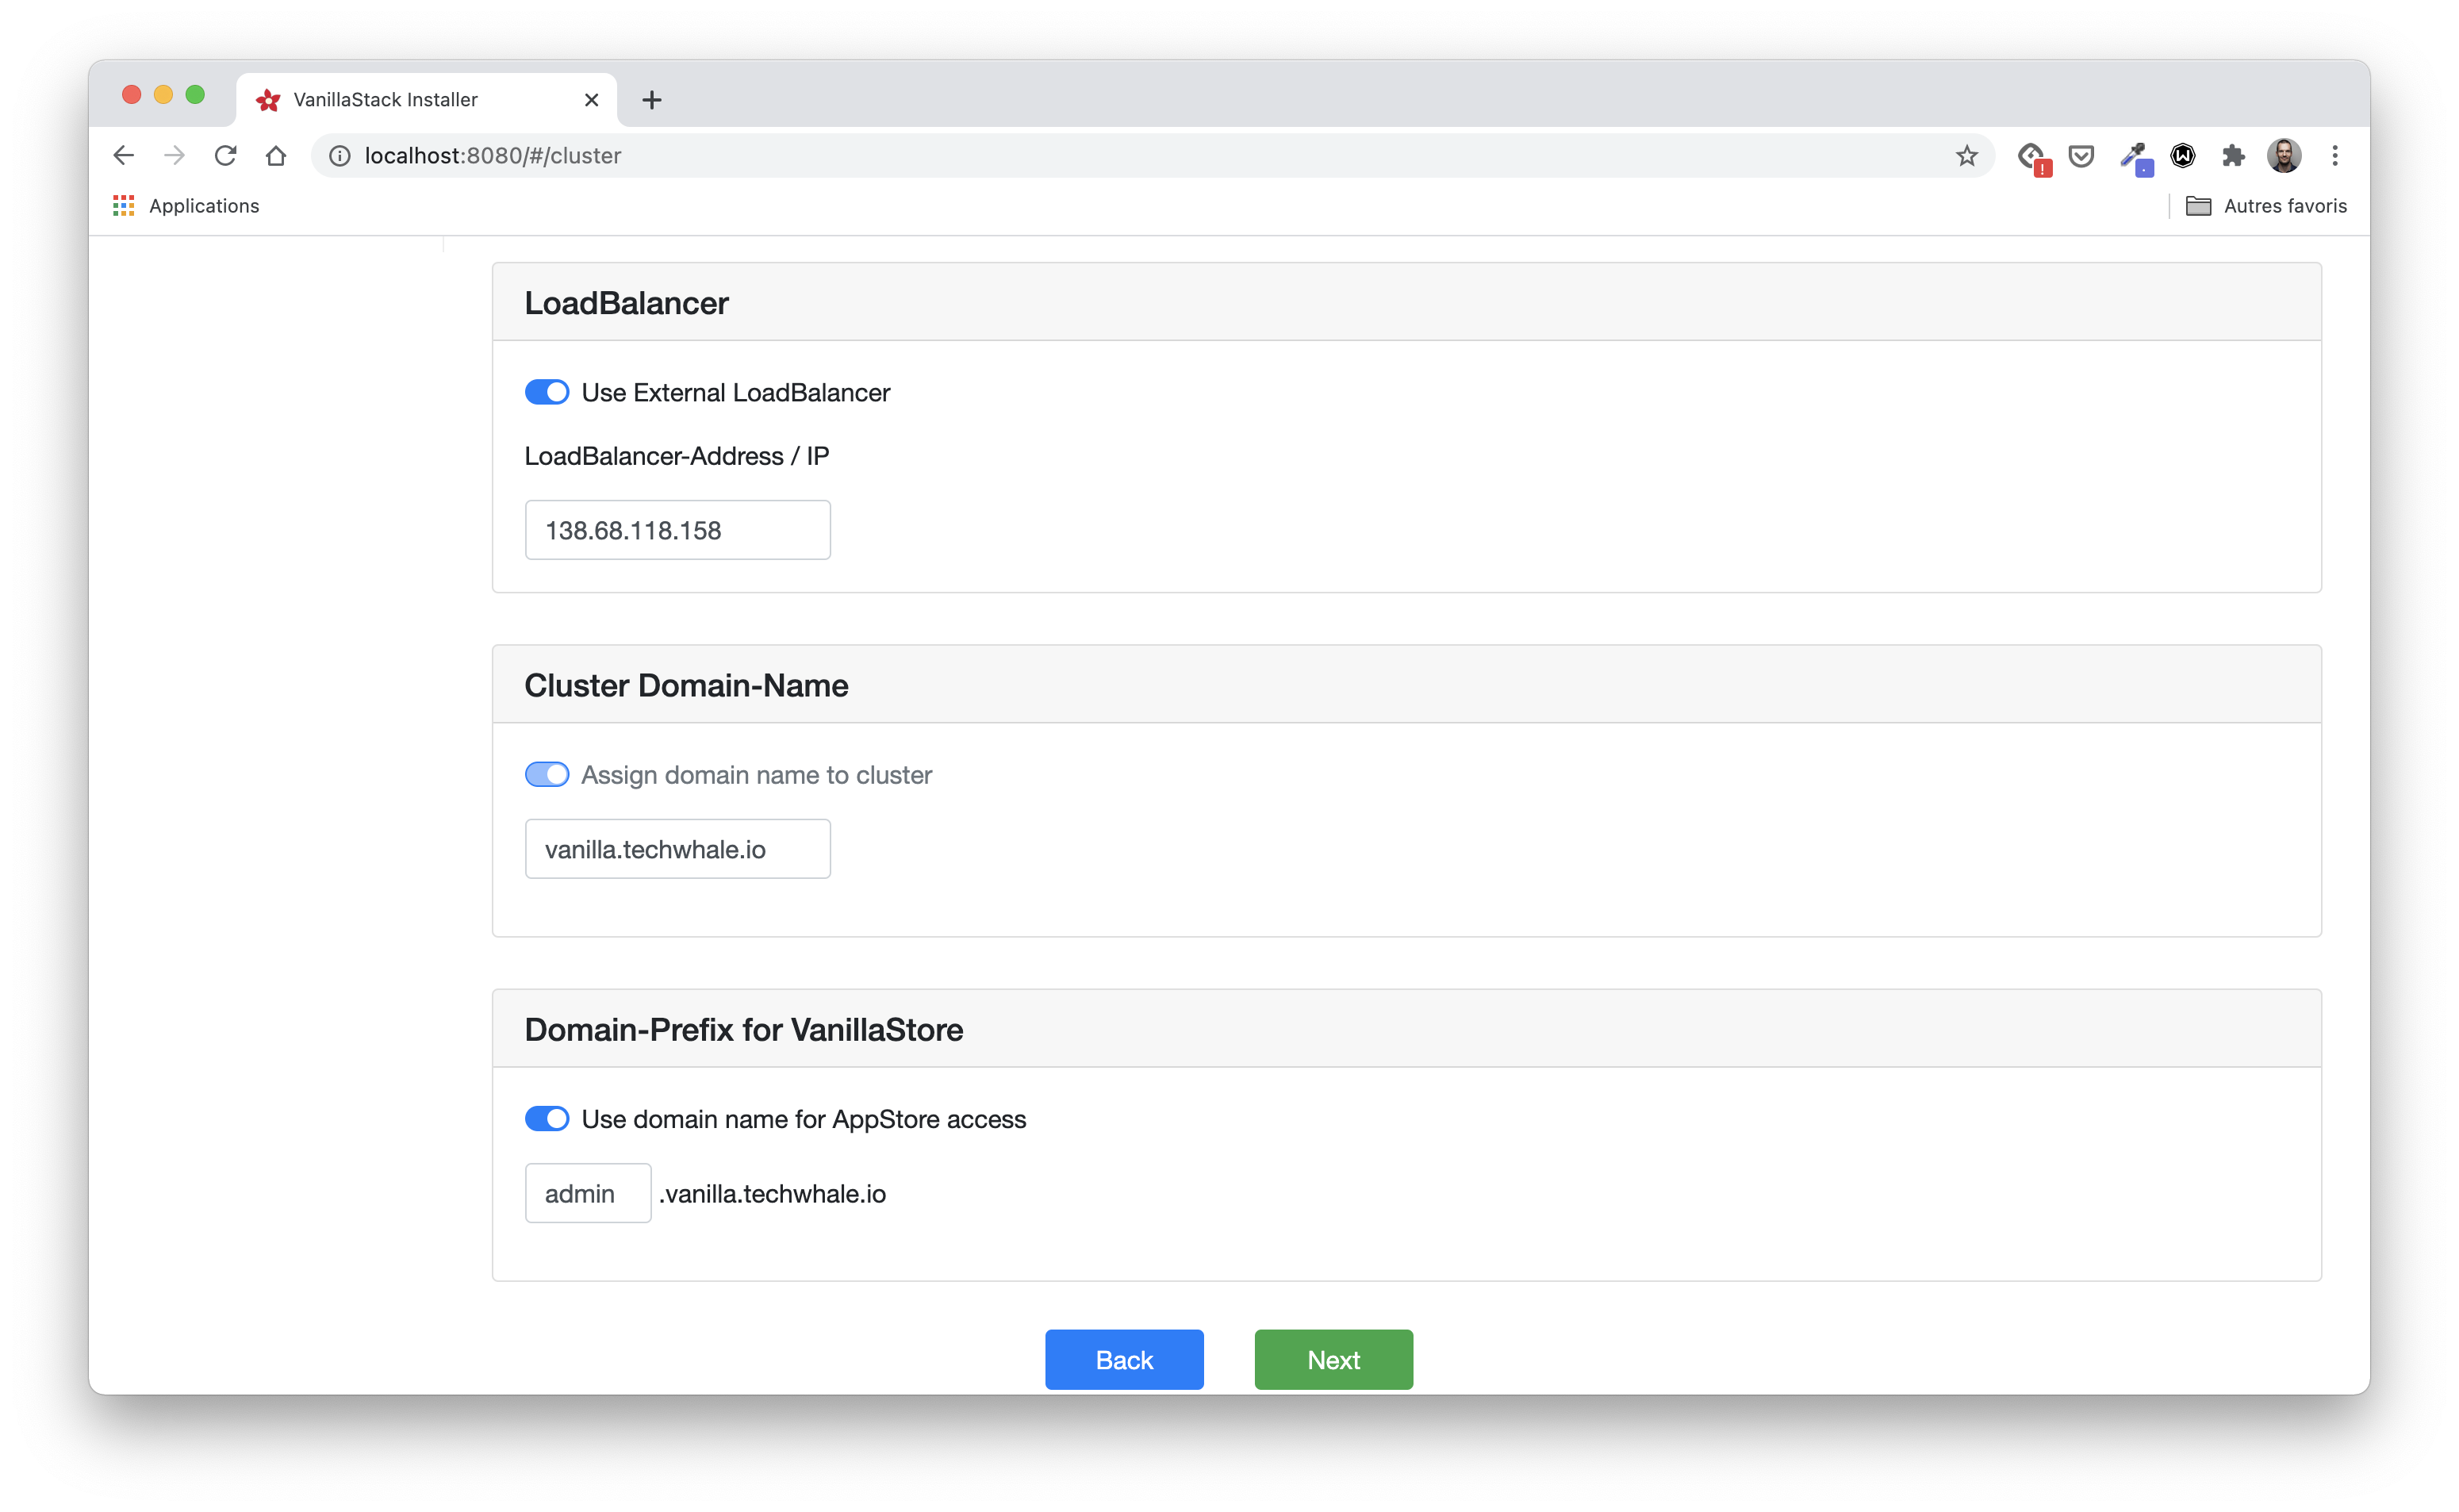The width and height of the screenshot is (2459, 1512).
Task: Click the Domain-Prefix for VanillaStore heading
Action: tap(743, 1030)
